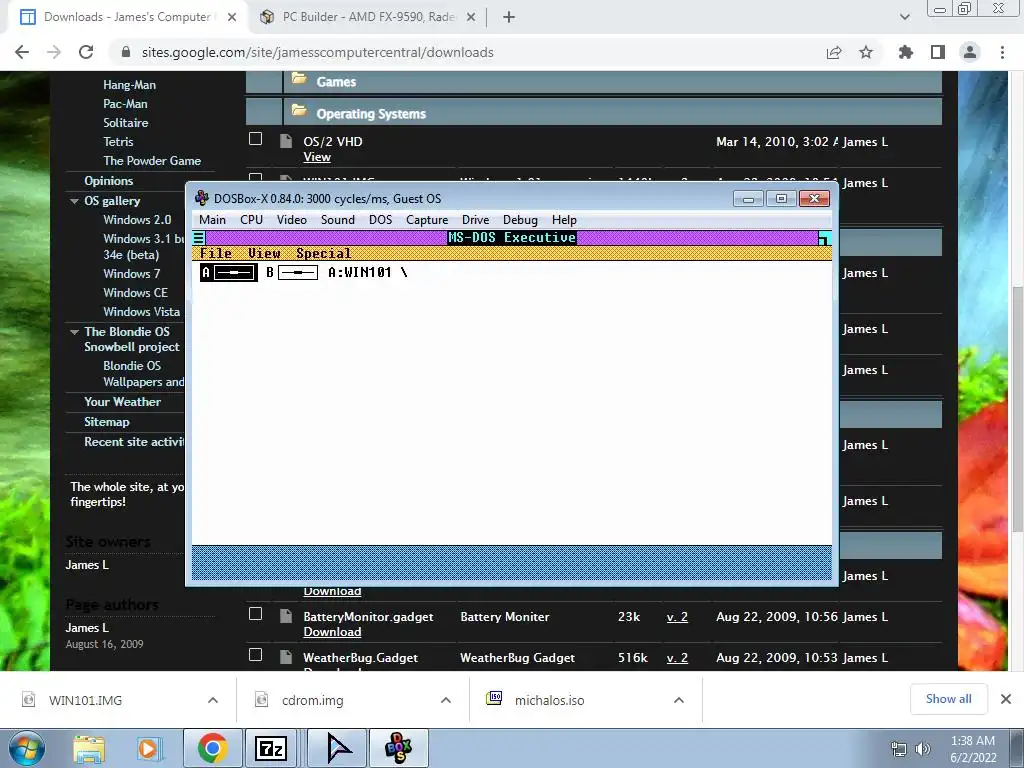Open the DOS menu in DOSBox-X
Viewport: 1024px width, 768px height.
(x=380, y=220)
